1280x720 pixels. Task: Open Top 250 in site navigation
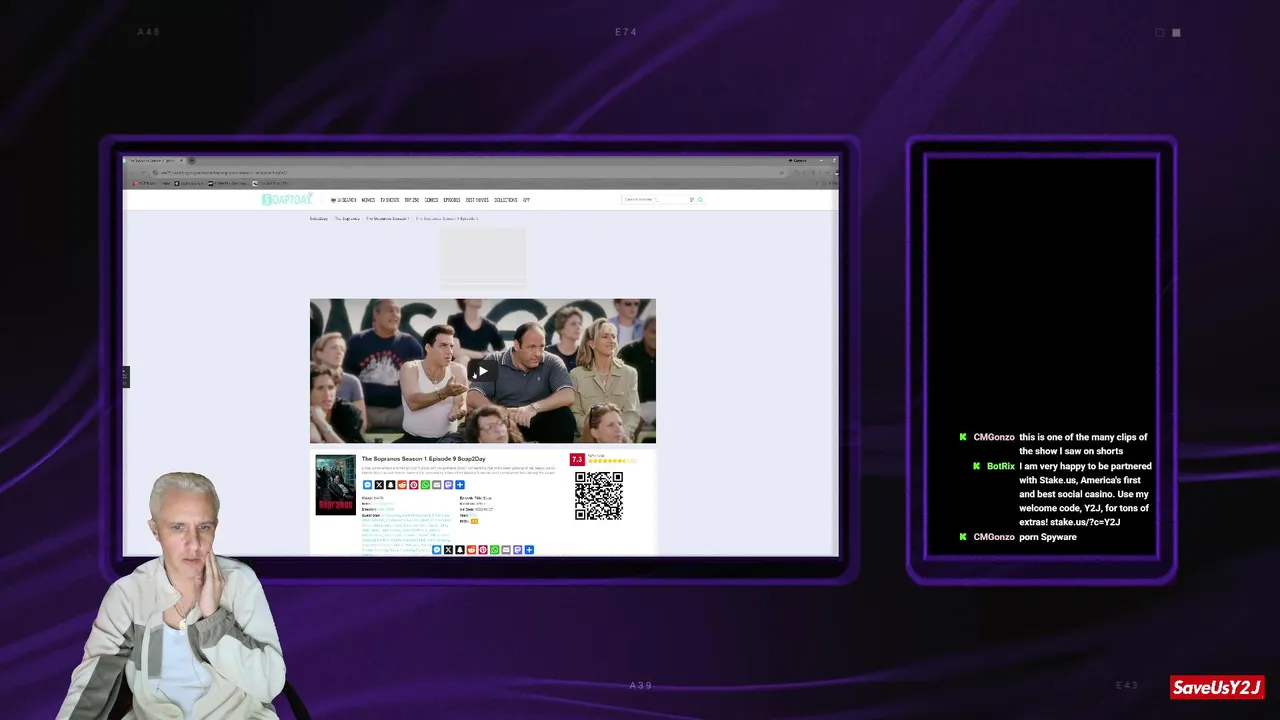[x=411, y=200]
